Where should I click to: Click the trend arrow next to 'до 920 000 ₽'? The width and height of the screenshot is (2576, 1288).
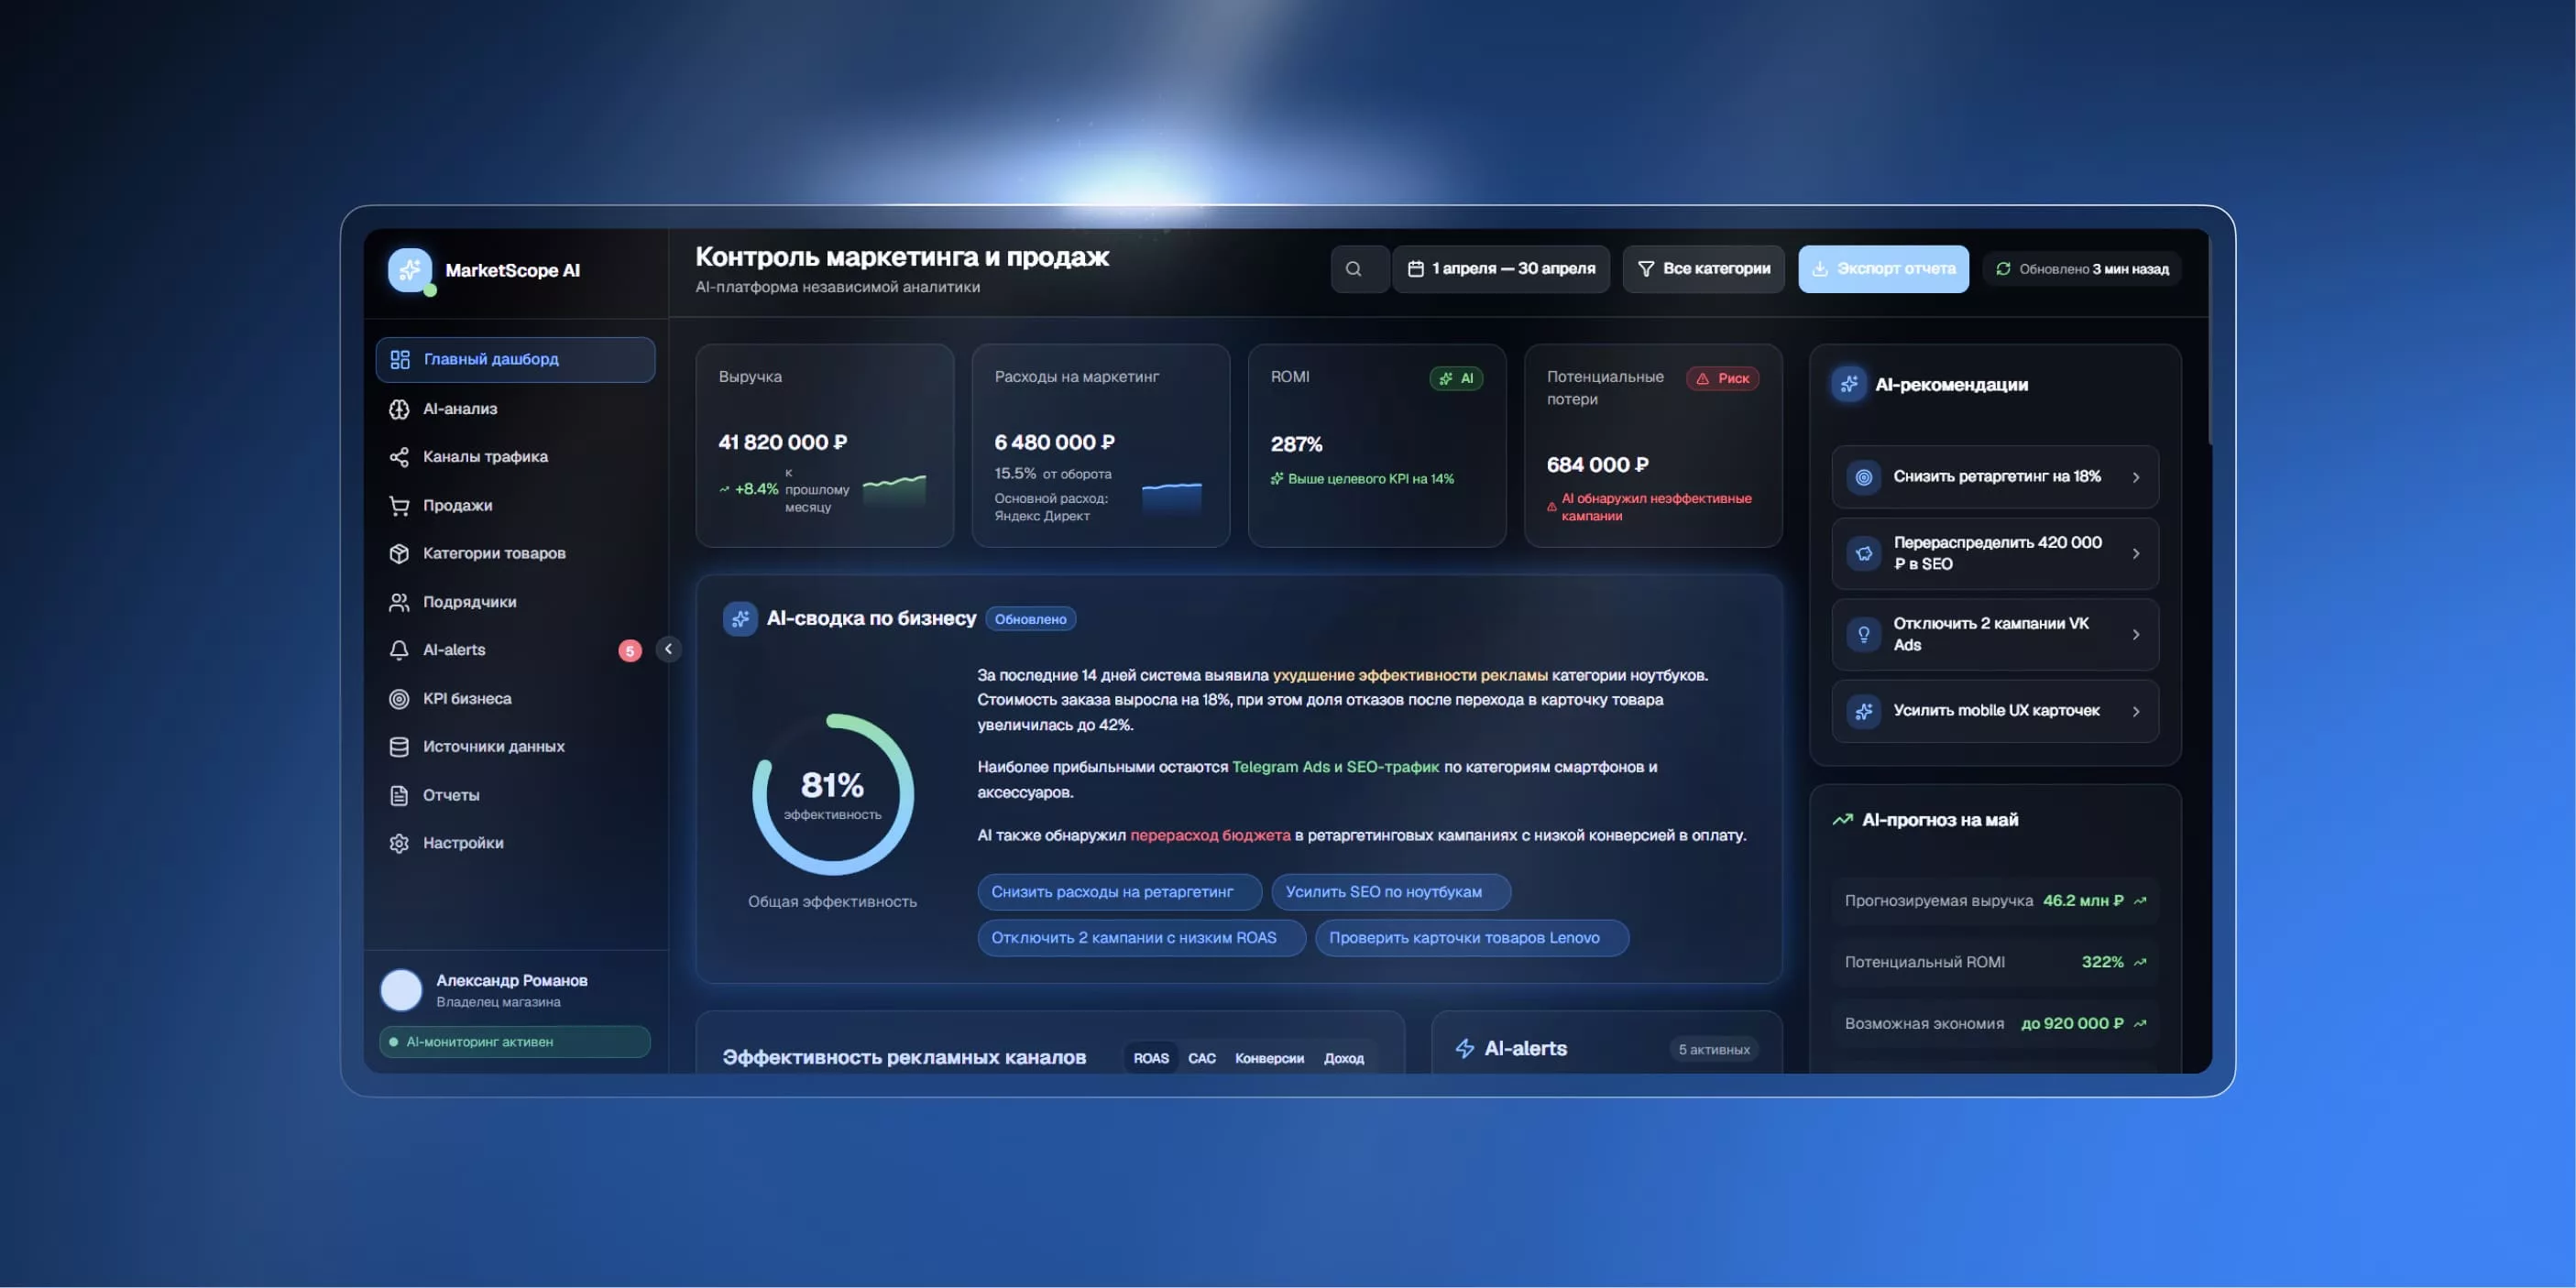point(2140,1024)
